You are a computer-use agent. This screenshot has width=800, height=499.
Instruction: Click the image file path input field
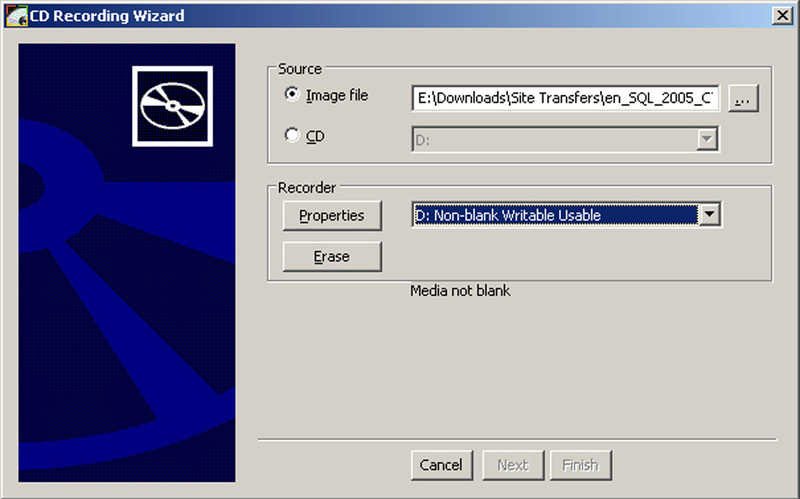coord(565,98)
